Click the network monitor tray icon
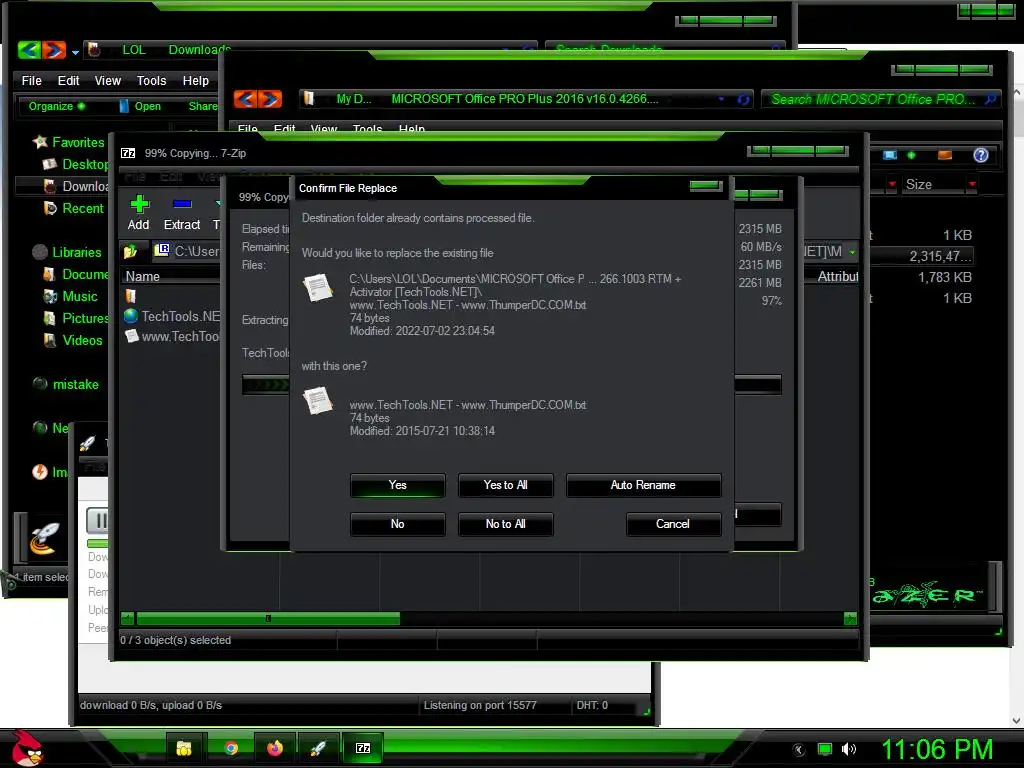This screenshot has height=768, width=1024. coord(825,750)
